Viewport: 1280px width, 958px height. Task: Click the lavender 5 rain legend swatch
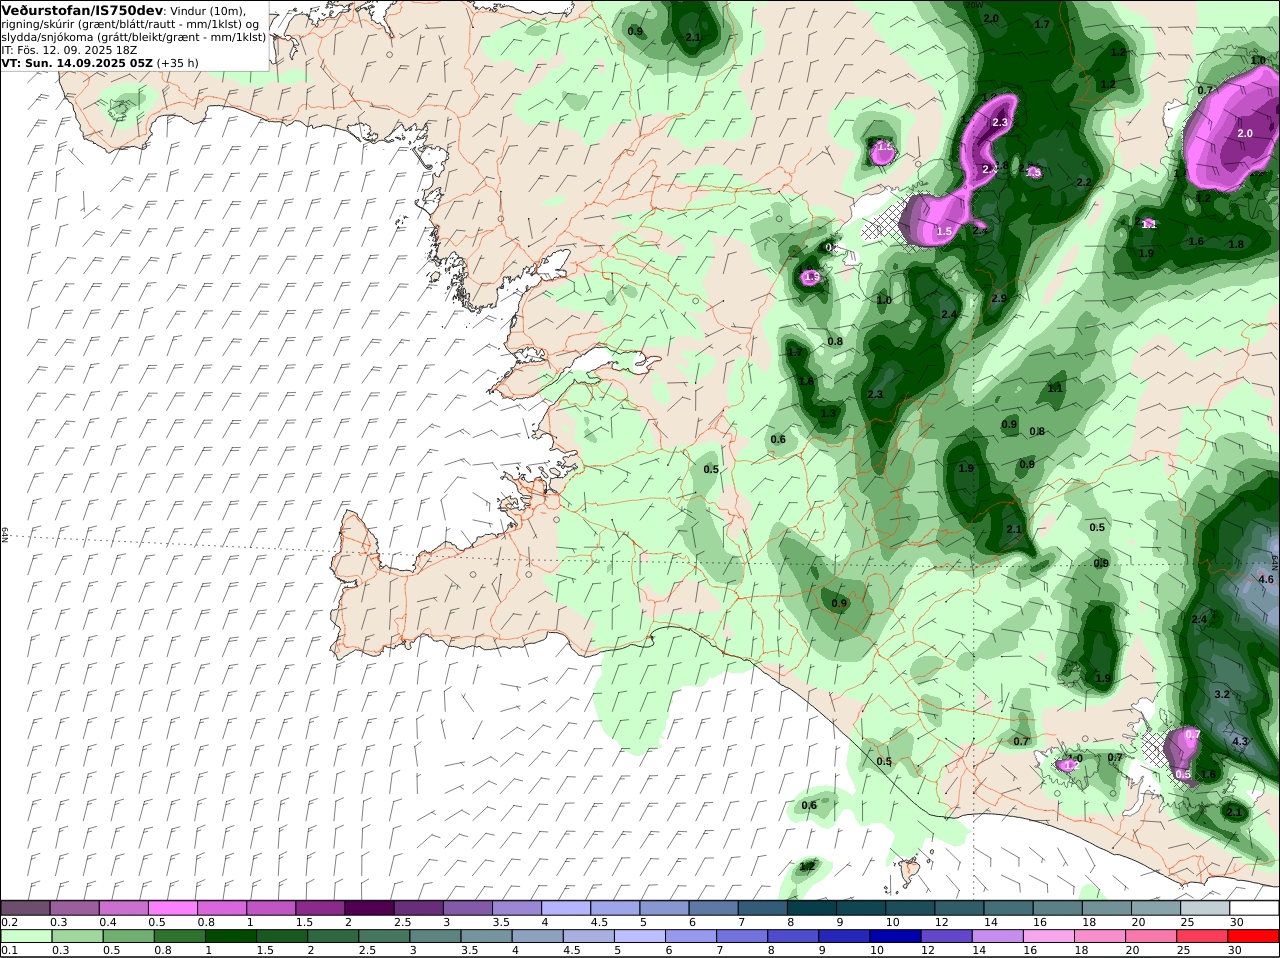[x=639, y=936]
